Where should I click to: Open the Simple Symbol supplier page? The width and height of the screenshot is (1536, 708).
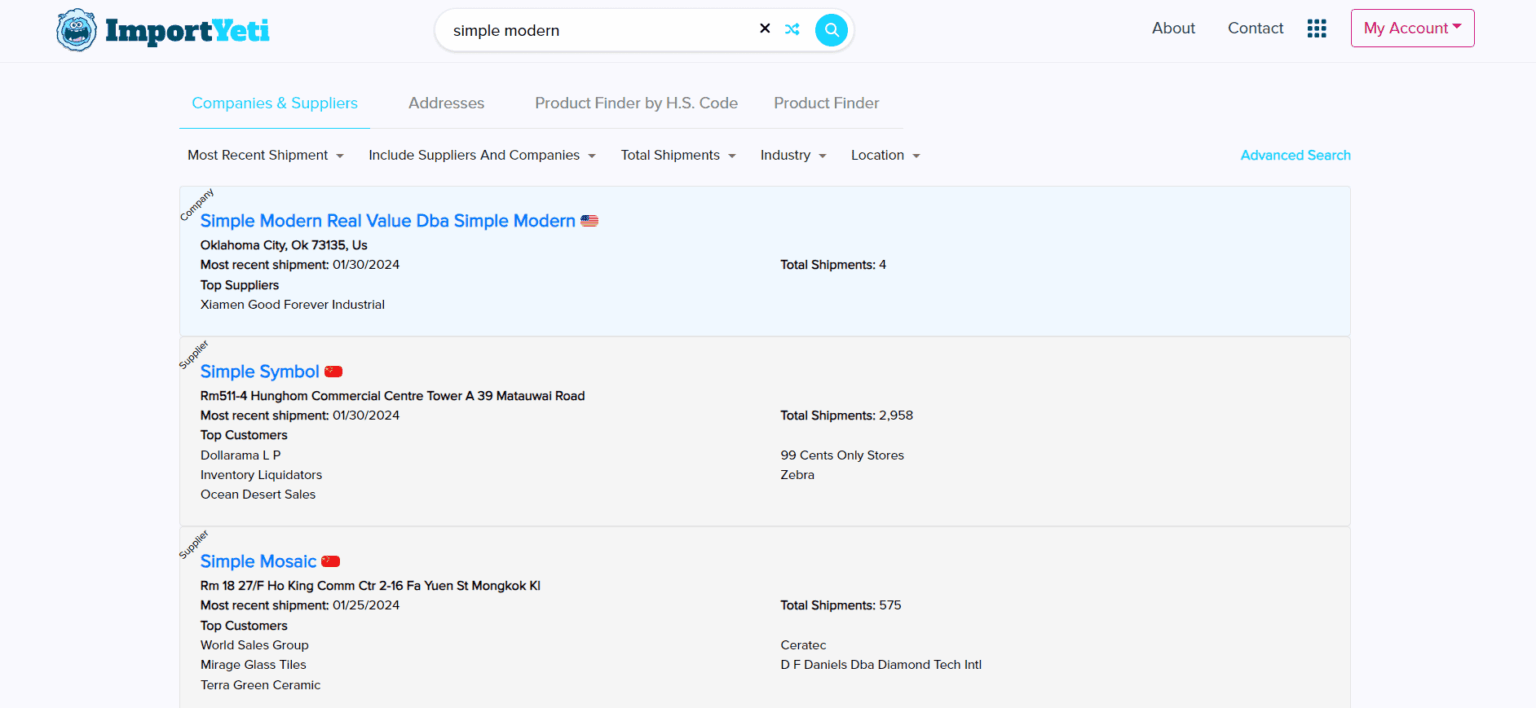click(x=260, y=370)
